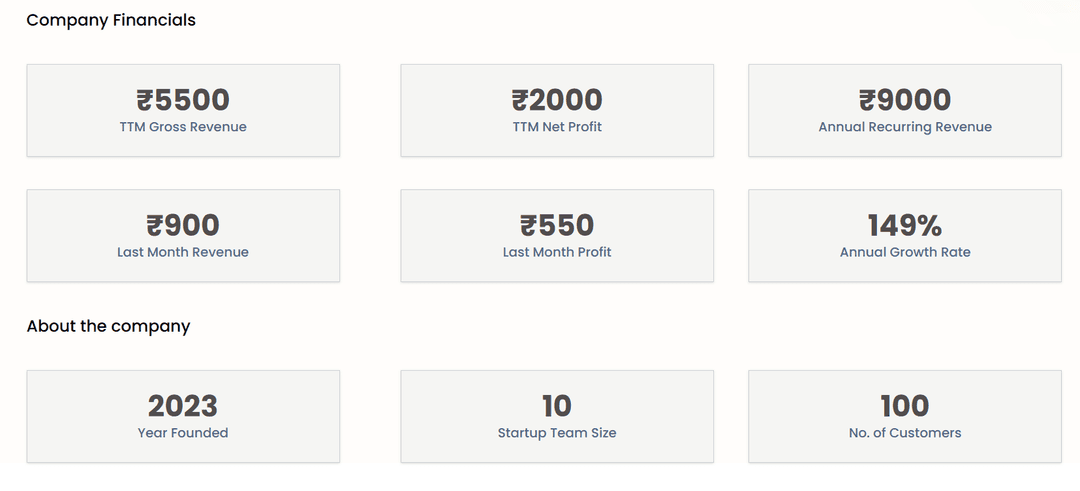Click the Startup Team Size card
Image resolution: width=1080 pixels, height=491 pixels.
[x=557, y=417]
